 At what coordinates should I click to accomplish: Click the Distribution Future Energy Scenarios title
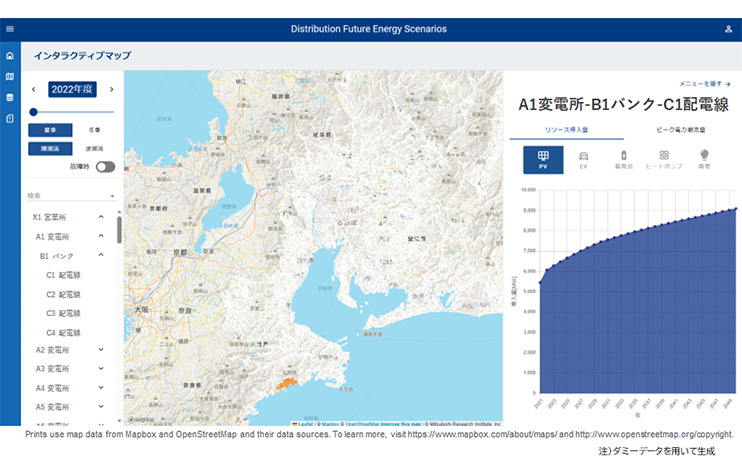click(x=369, y=29)
